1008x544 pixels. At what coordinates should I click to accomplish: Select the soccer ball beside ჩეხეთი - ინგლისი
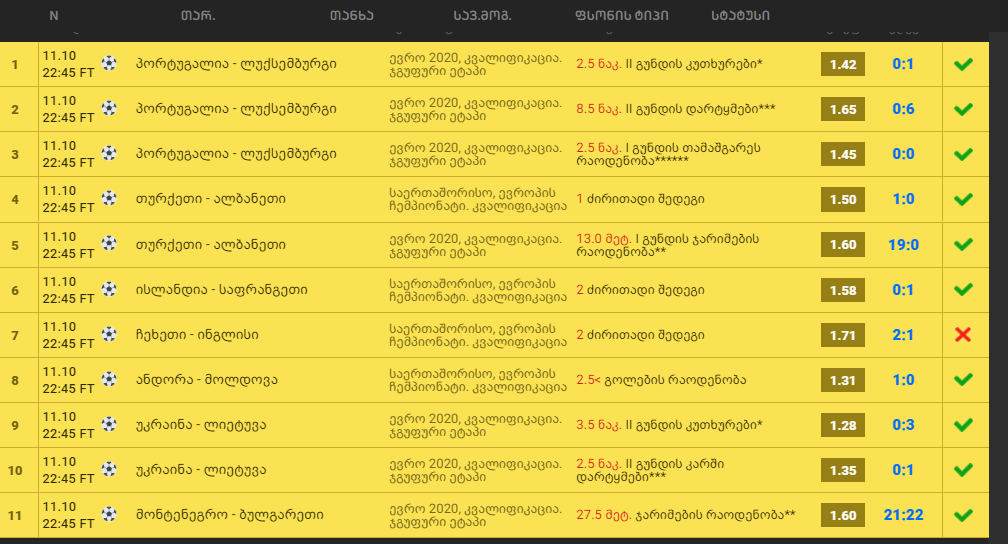(x=109, y=334)
